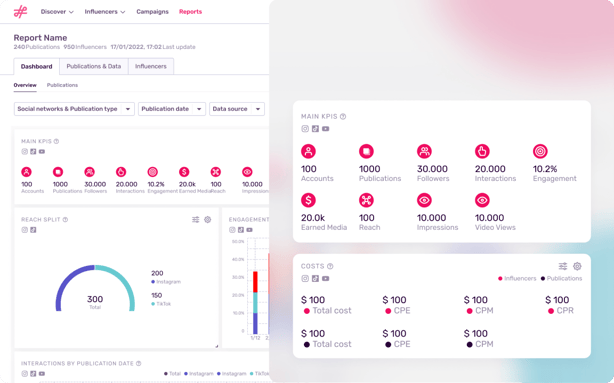
Task: Expand the Publication date filter dropdown
Action: point(172,109)
